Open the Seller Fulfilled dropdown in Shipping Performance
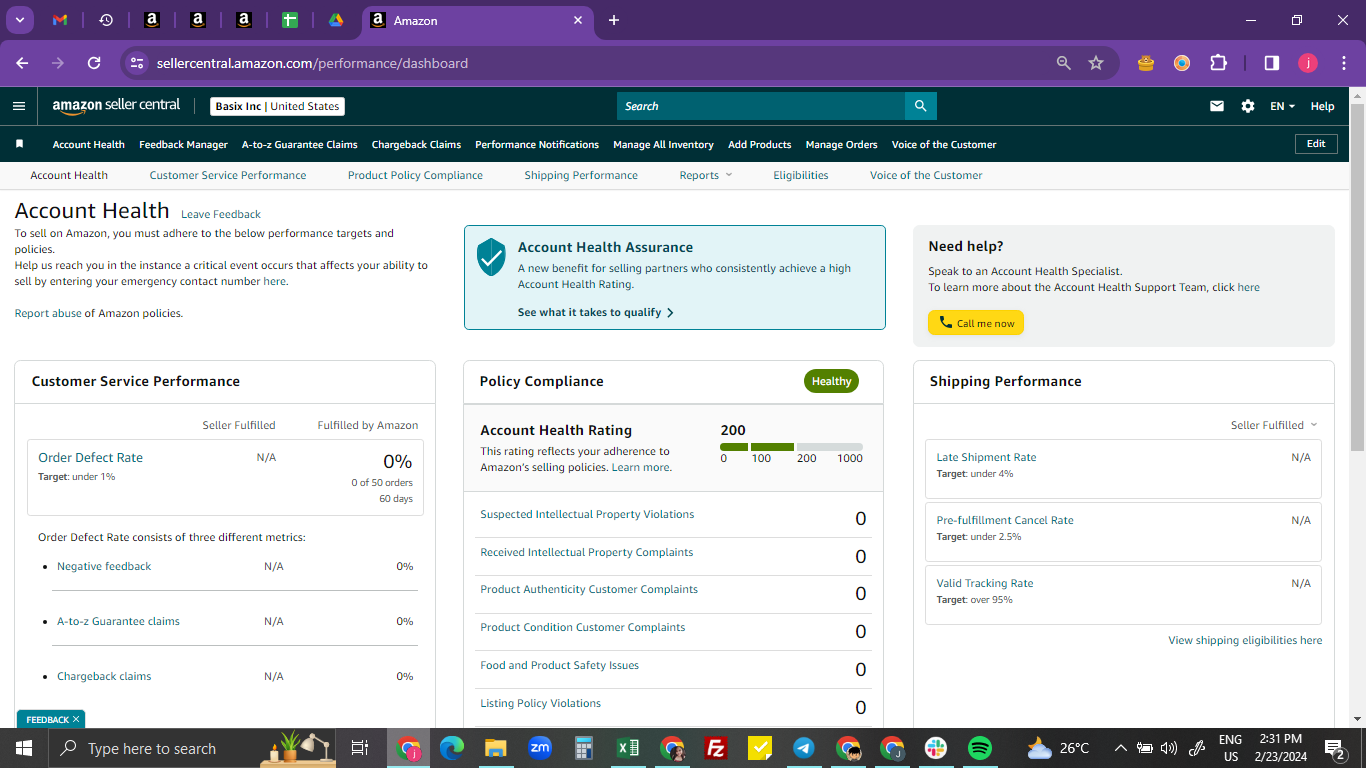The height and width of the screenshot is (768, 1366). pos(1274,425)
